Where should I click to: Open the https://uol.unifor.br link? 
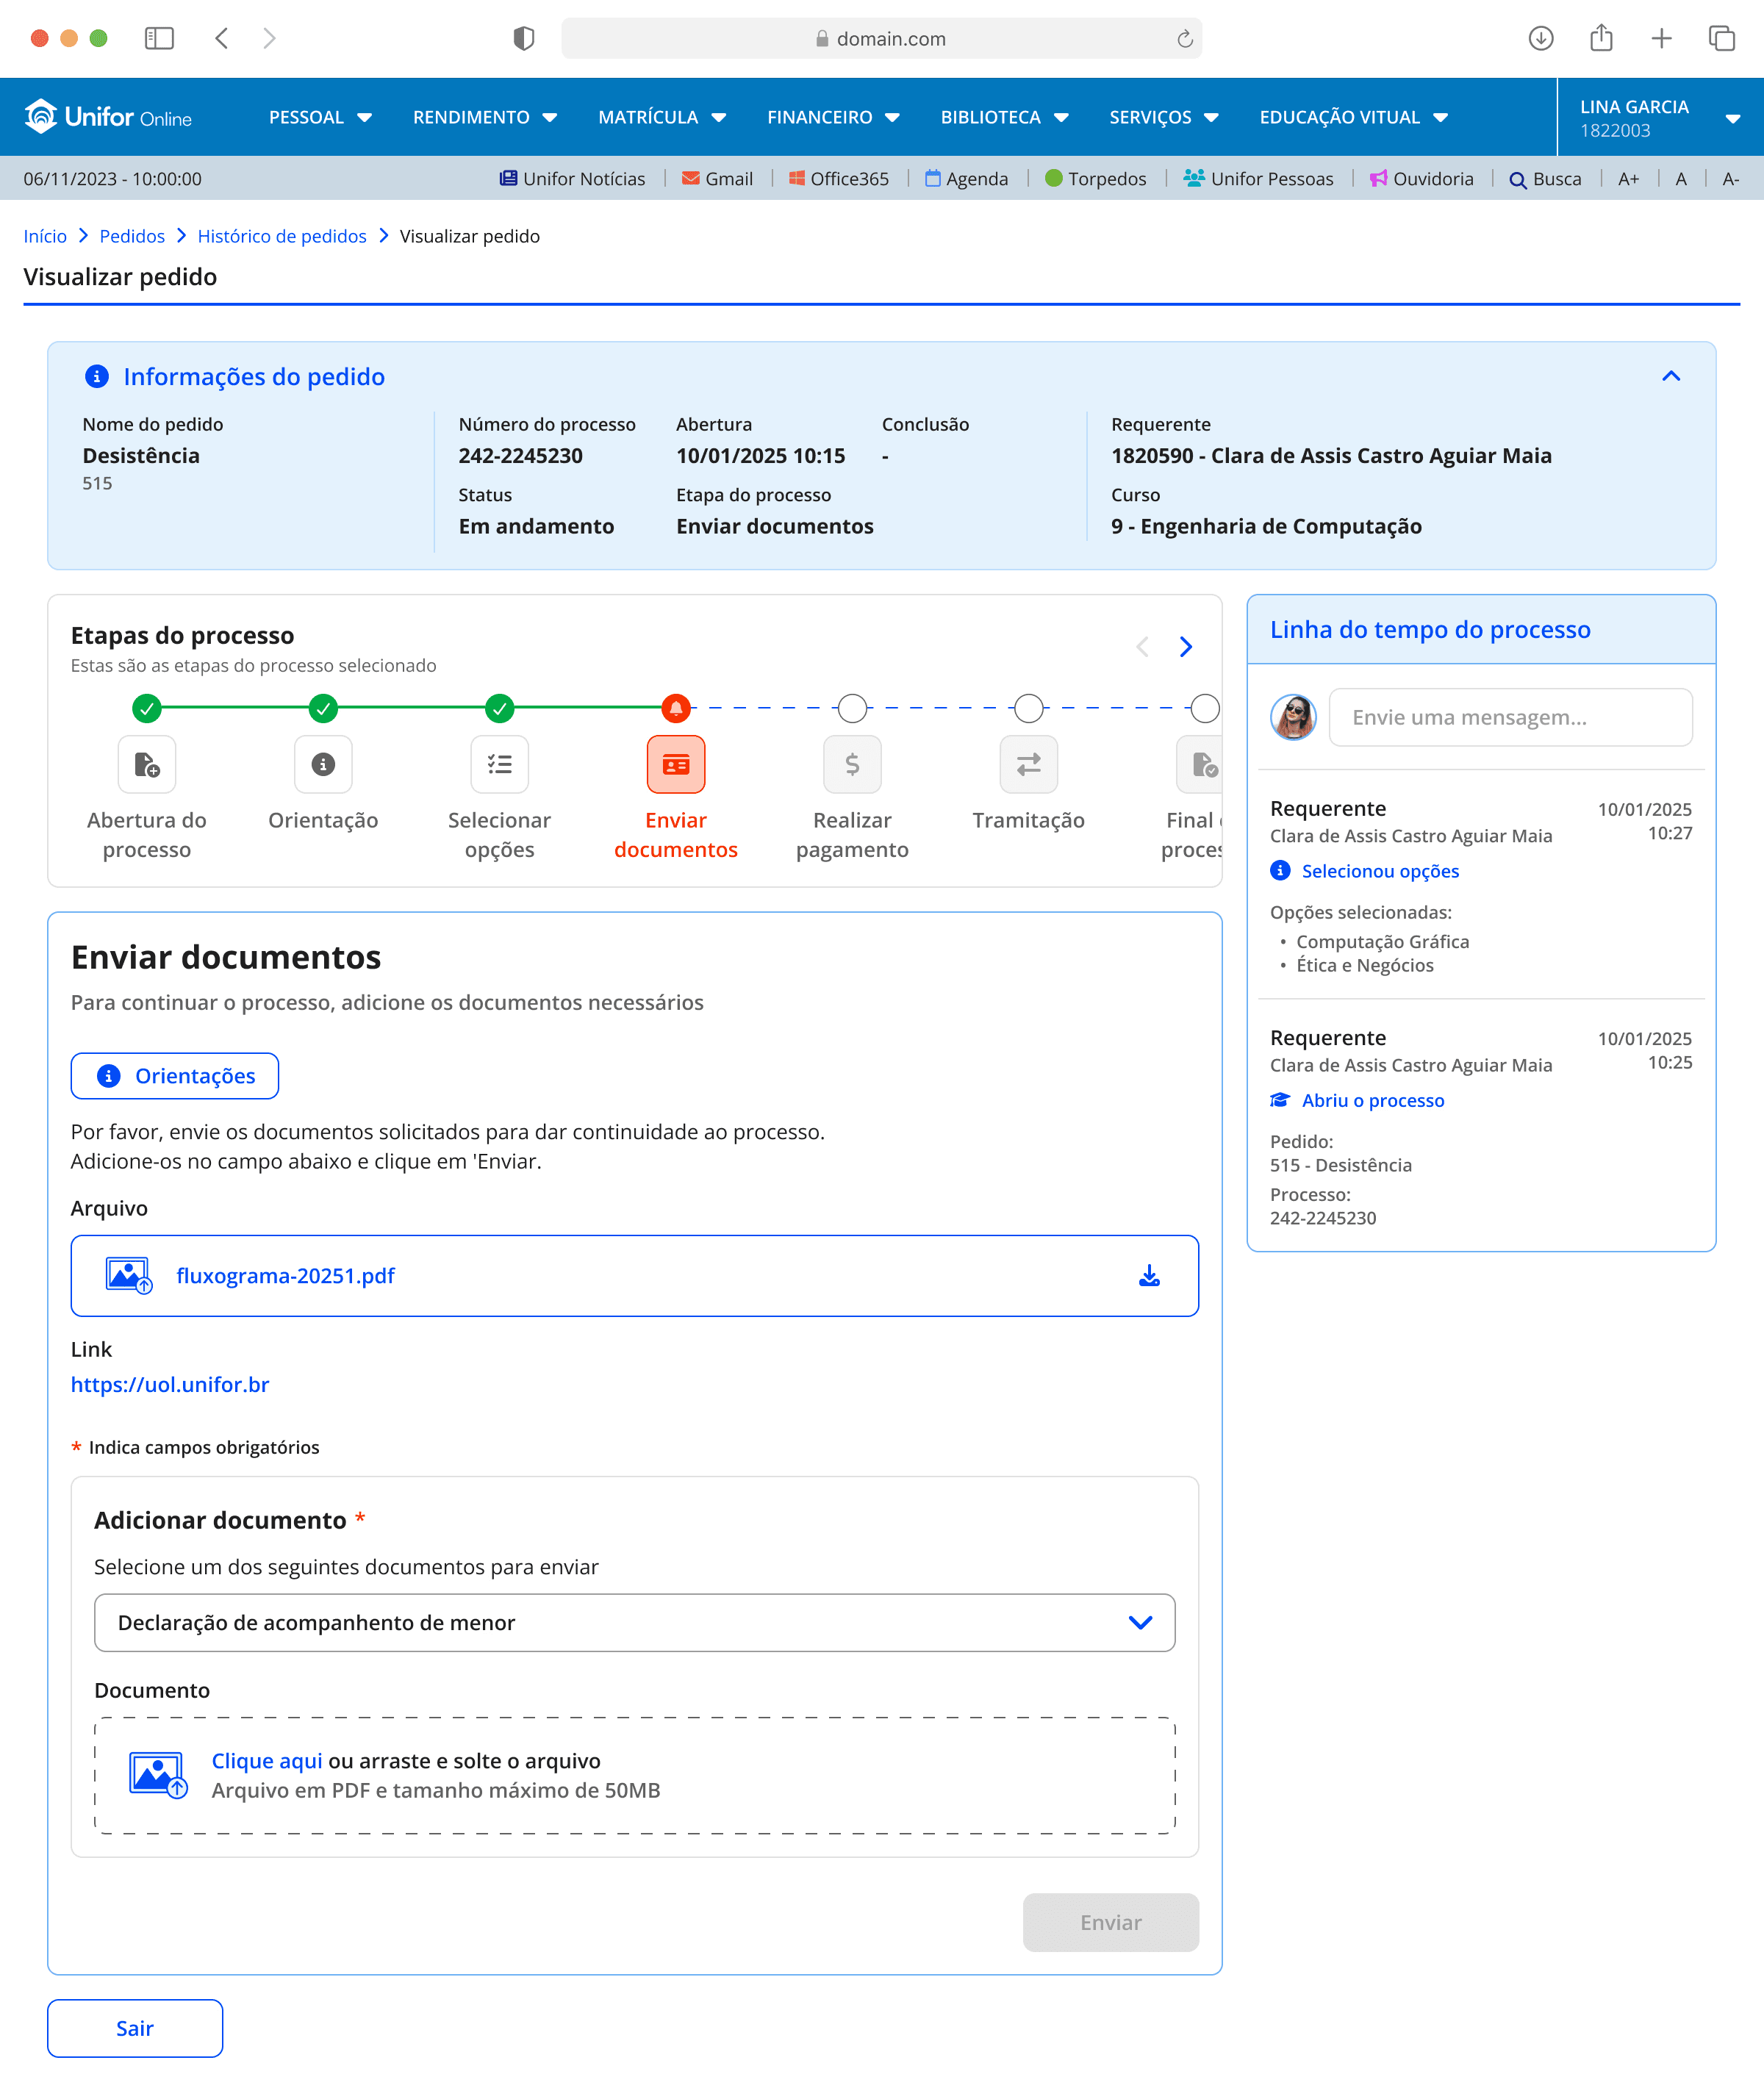pos(170,1384)
